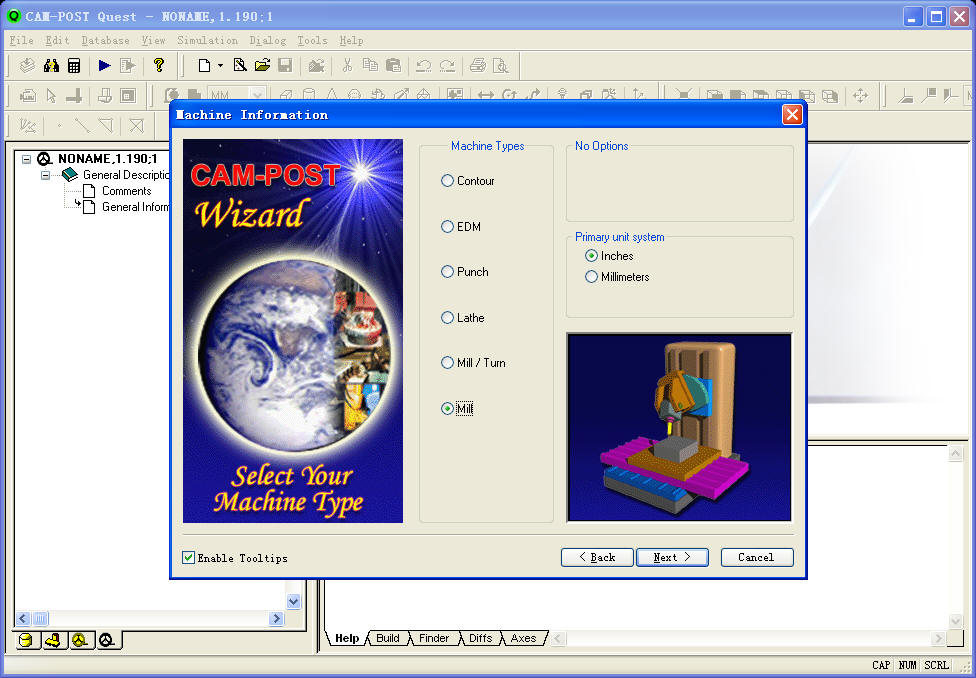Click the Cut scissors icon
The height and width of the screenshot is (678, 976).
point(347,65)
